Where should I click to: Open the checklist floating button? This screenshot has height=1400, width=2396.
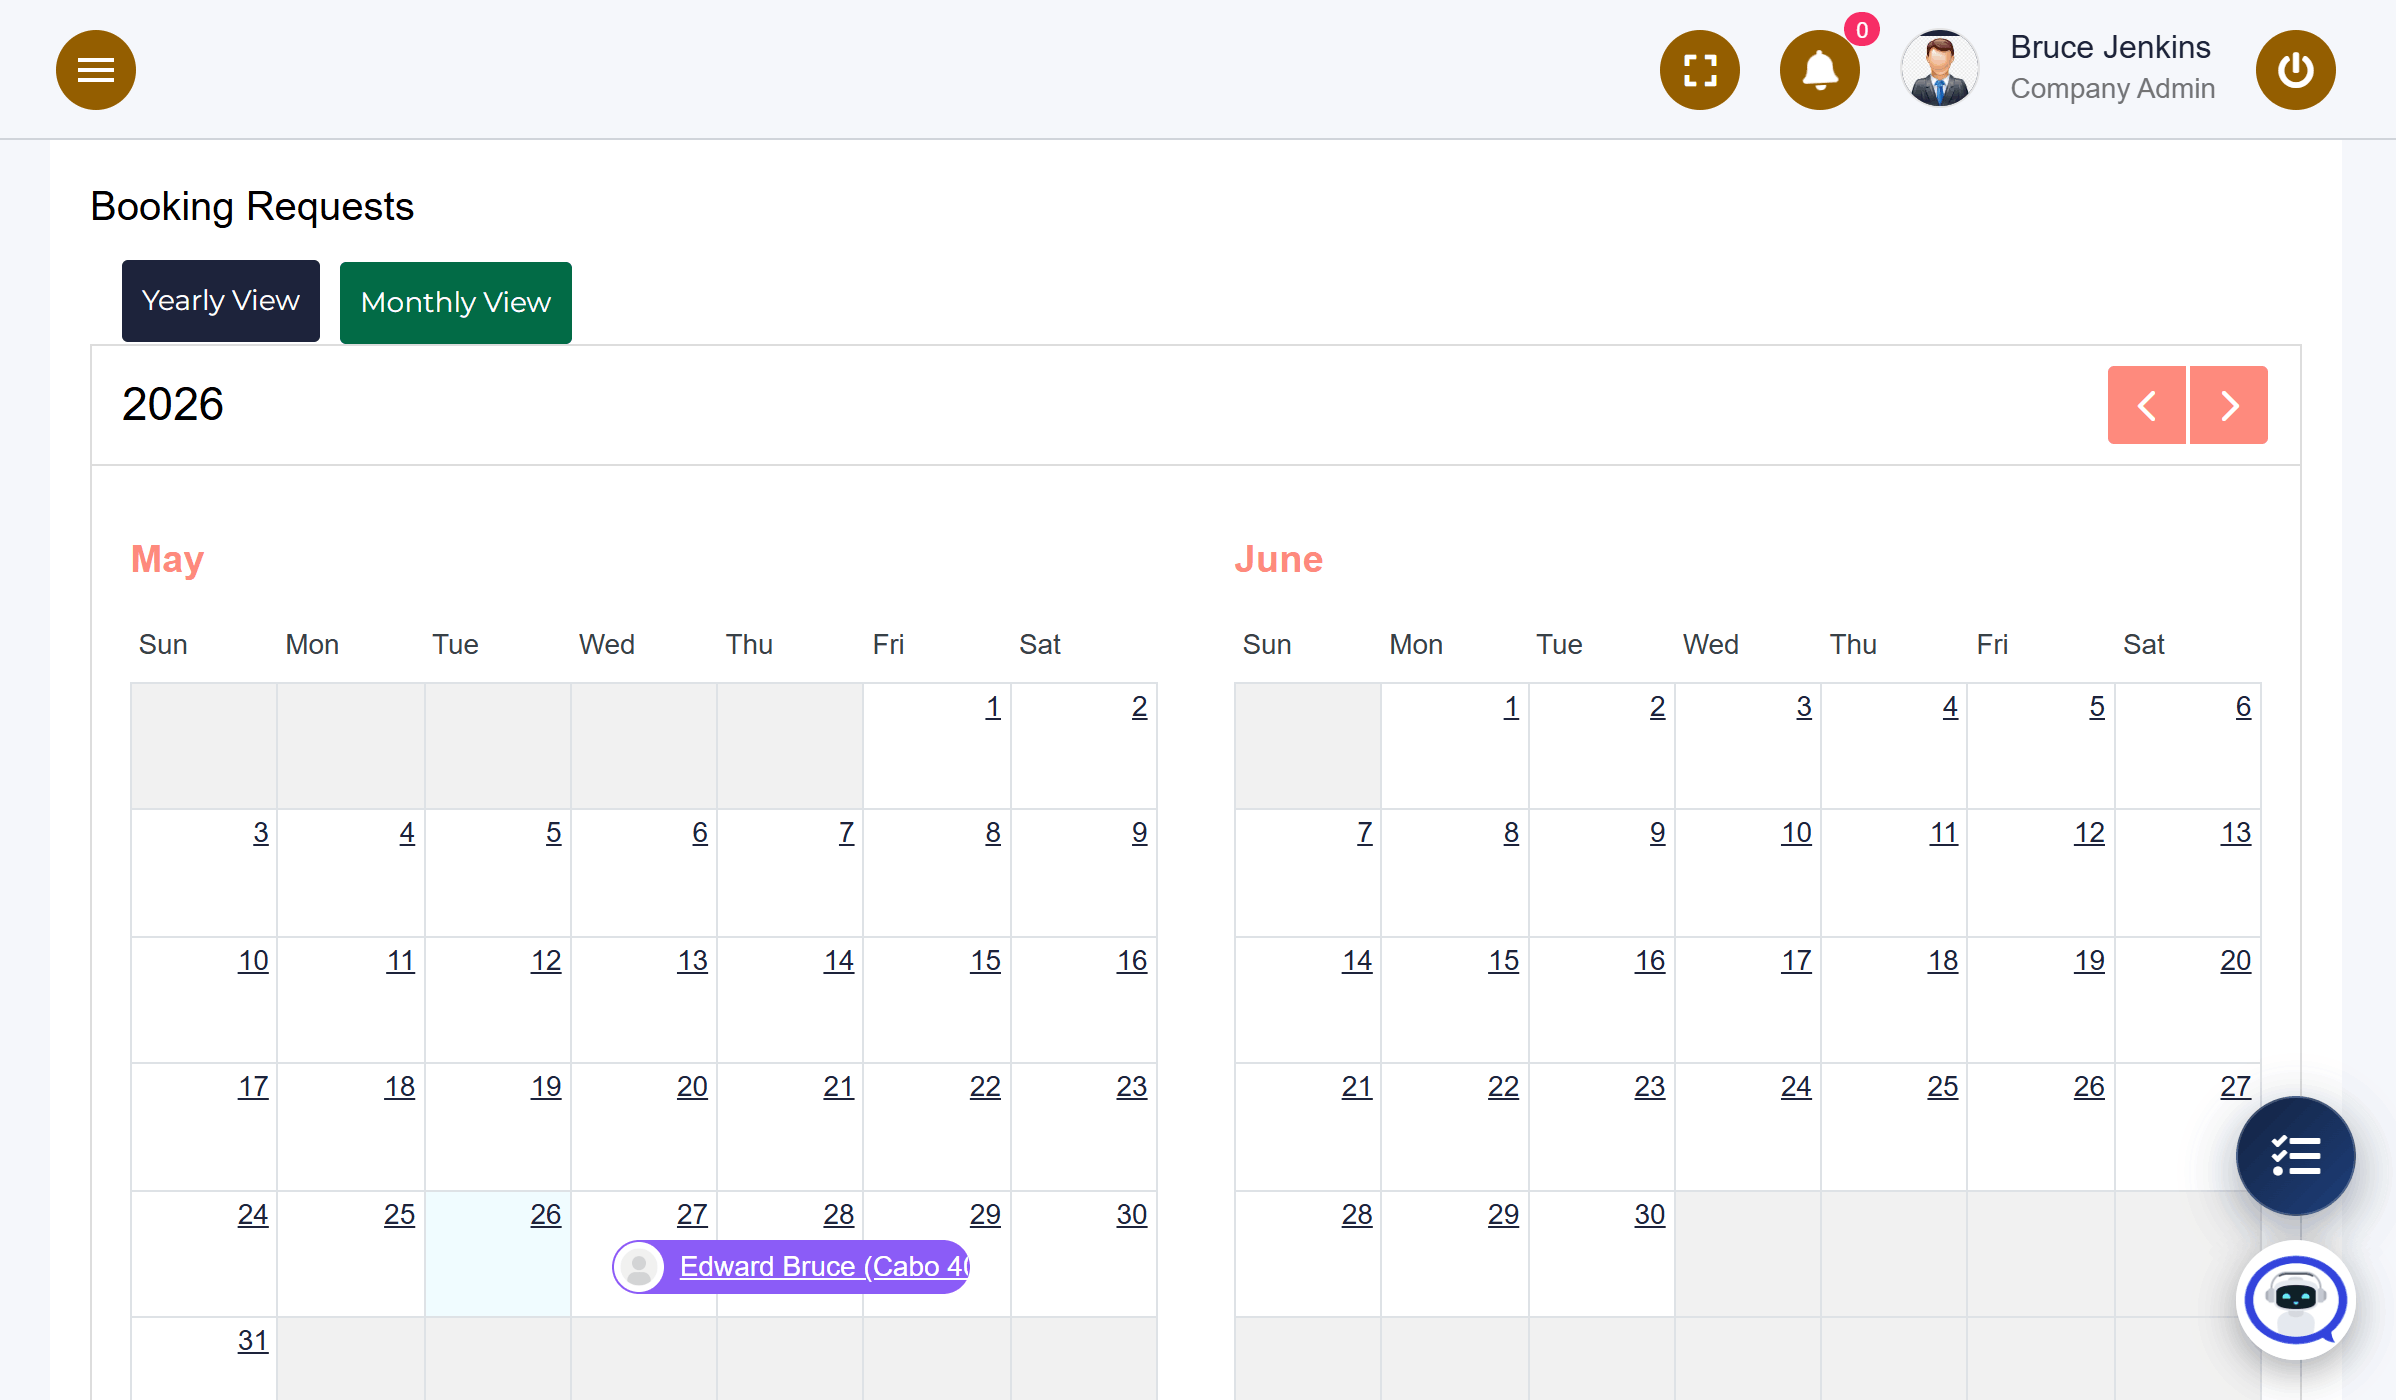coord(2296,1156)
